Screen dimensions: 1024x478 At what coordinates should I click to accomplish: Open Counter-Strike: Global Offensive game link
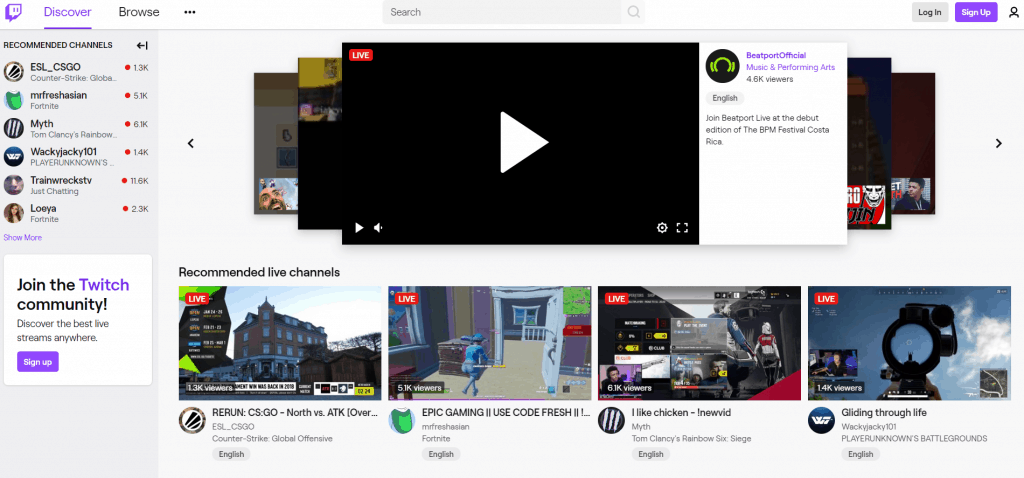[272, 439]
